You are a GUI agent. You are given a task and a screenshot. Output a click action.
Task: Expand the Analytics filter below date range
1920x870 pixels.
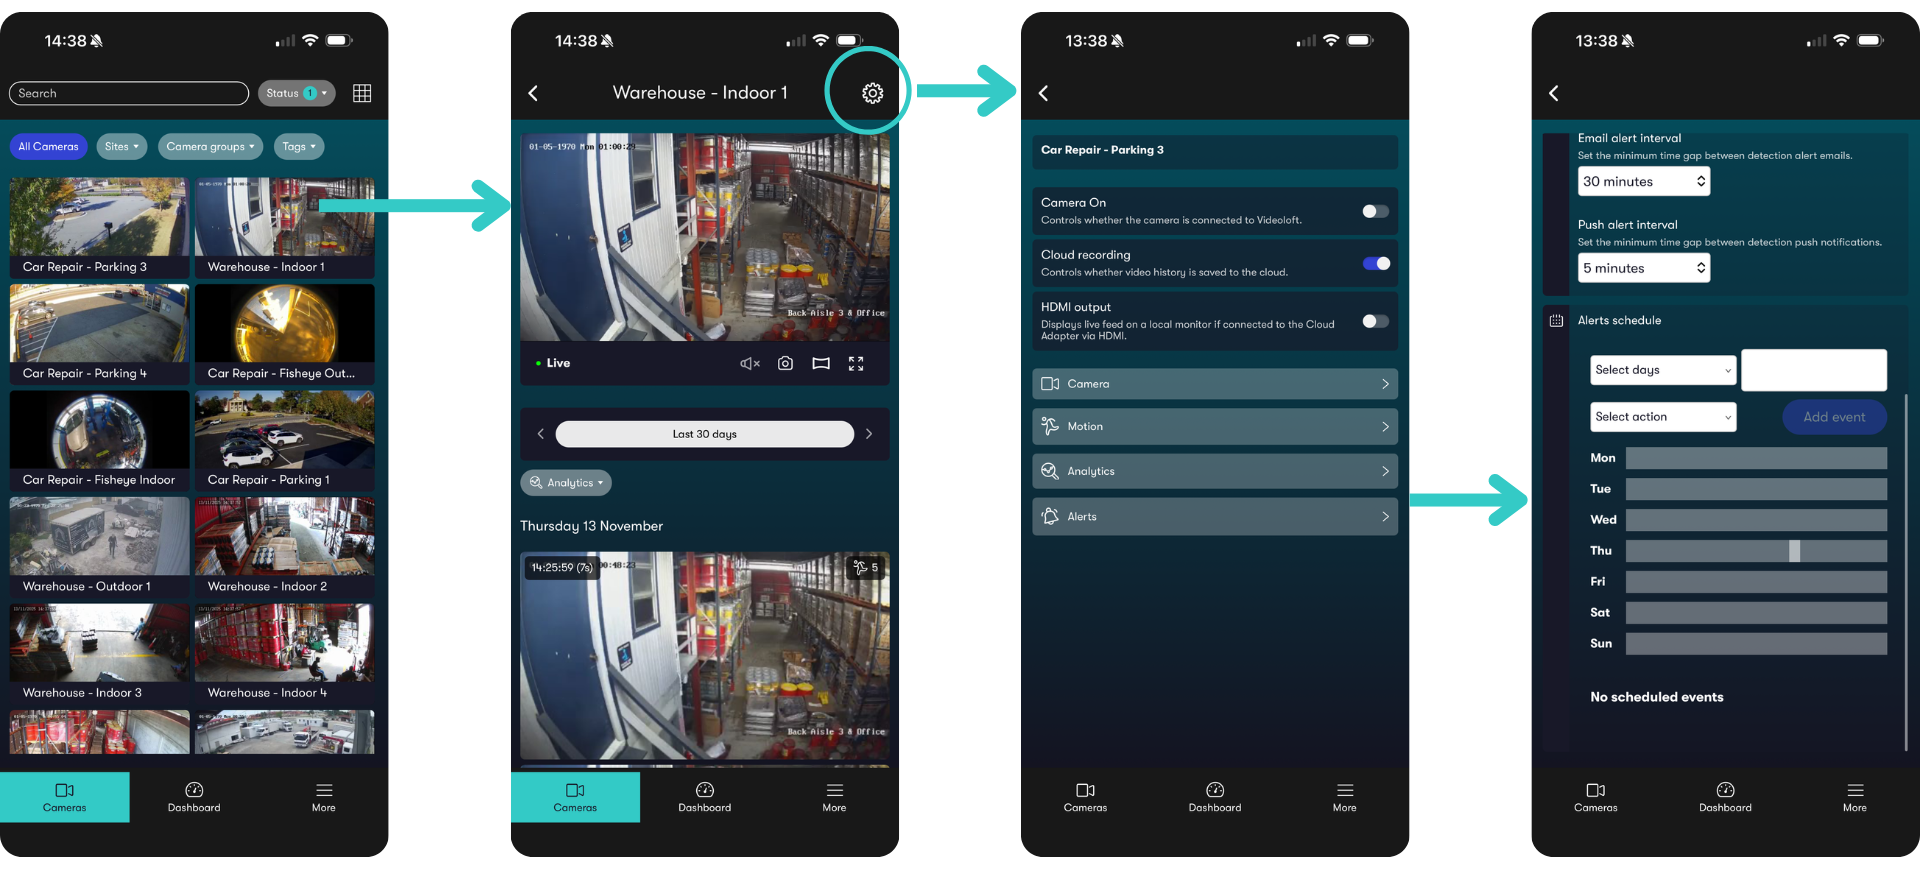click(x=566, y=483)
